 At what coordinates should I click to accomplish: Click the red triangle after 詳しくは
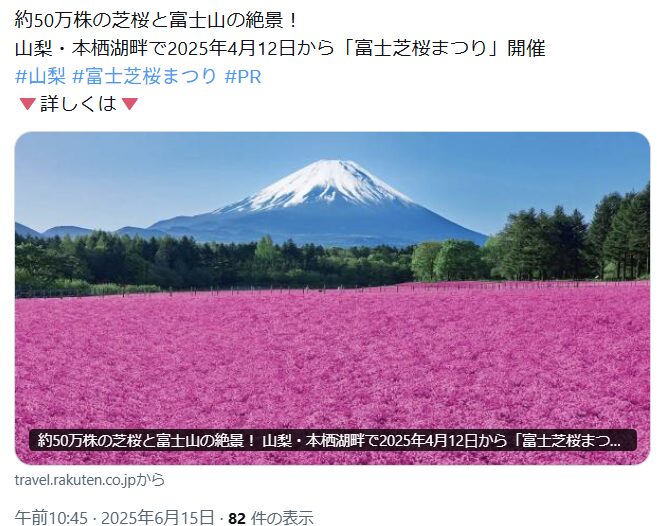130,104
